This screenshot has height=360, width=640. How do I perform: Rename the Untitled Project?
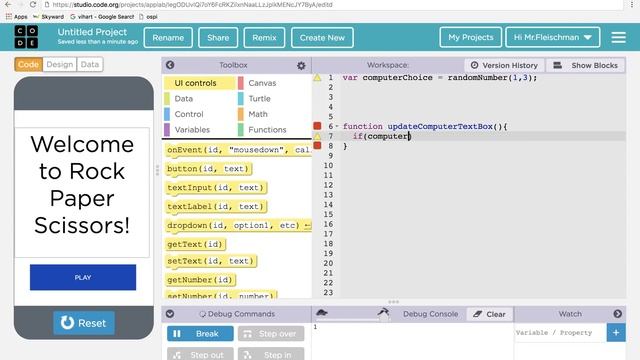[168, 38]
